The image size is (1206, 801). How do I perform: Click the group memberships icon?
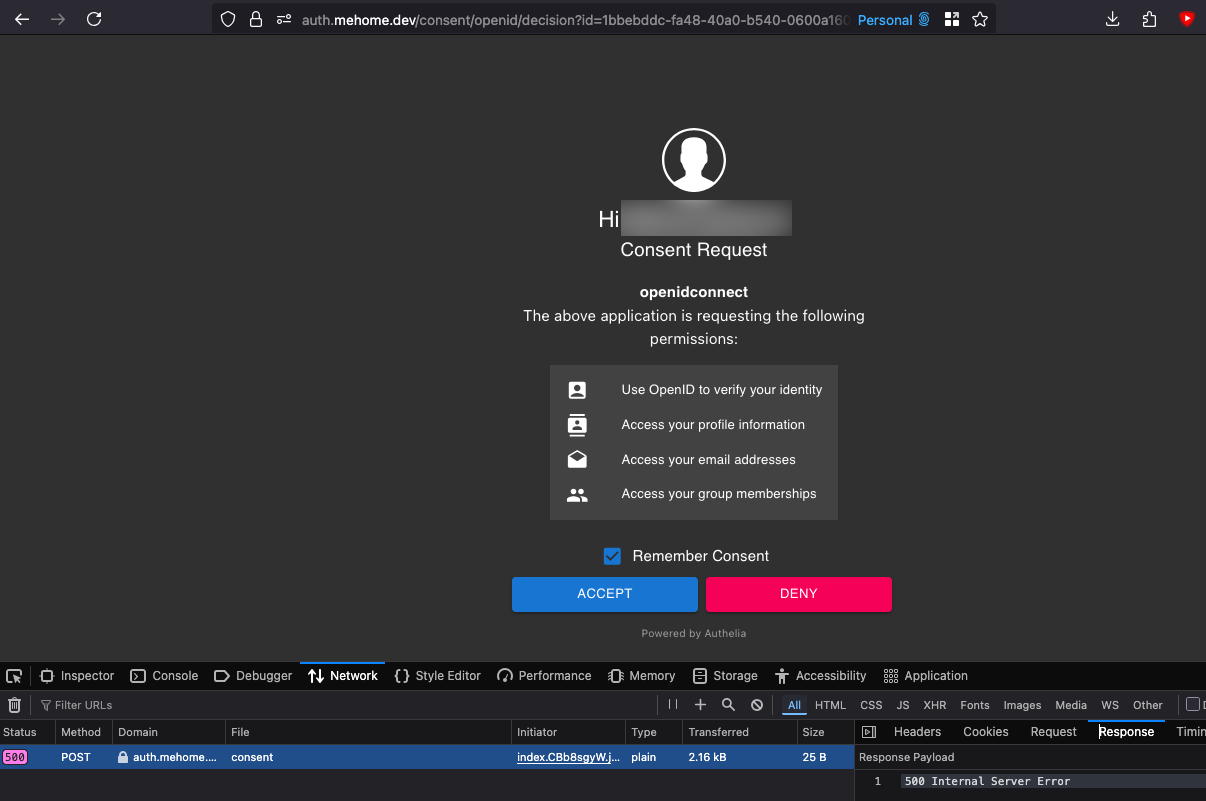click(577, 494)
